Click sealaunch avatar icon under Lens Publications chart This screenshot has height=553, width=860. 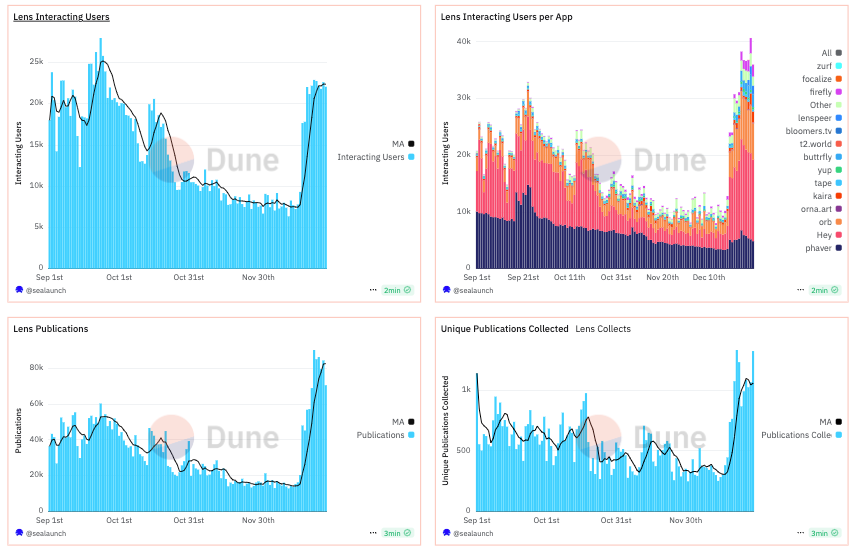[19, 533]
